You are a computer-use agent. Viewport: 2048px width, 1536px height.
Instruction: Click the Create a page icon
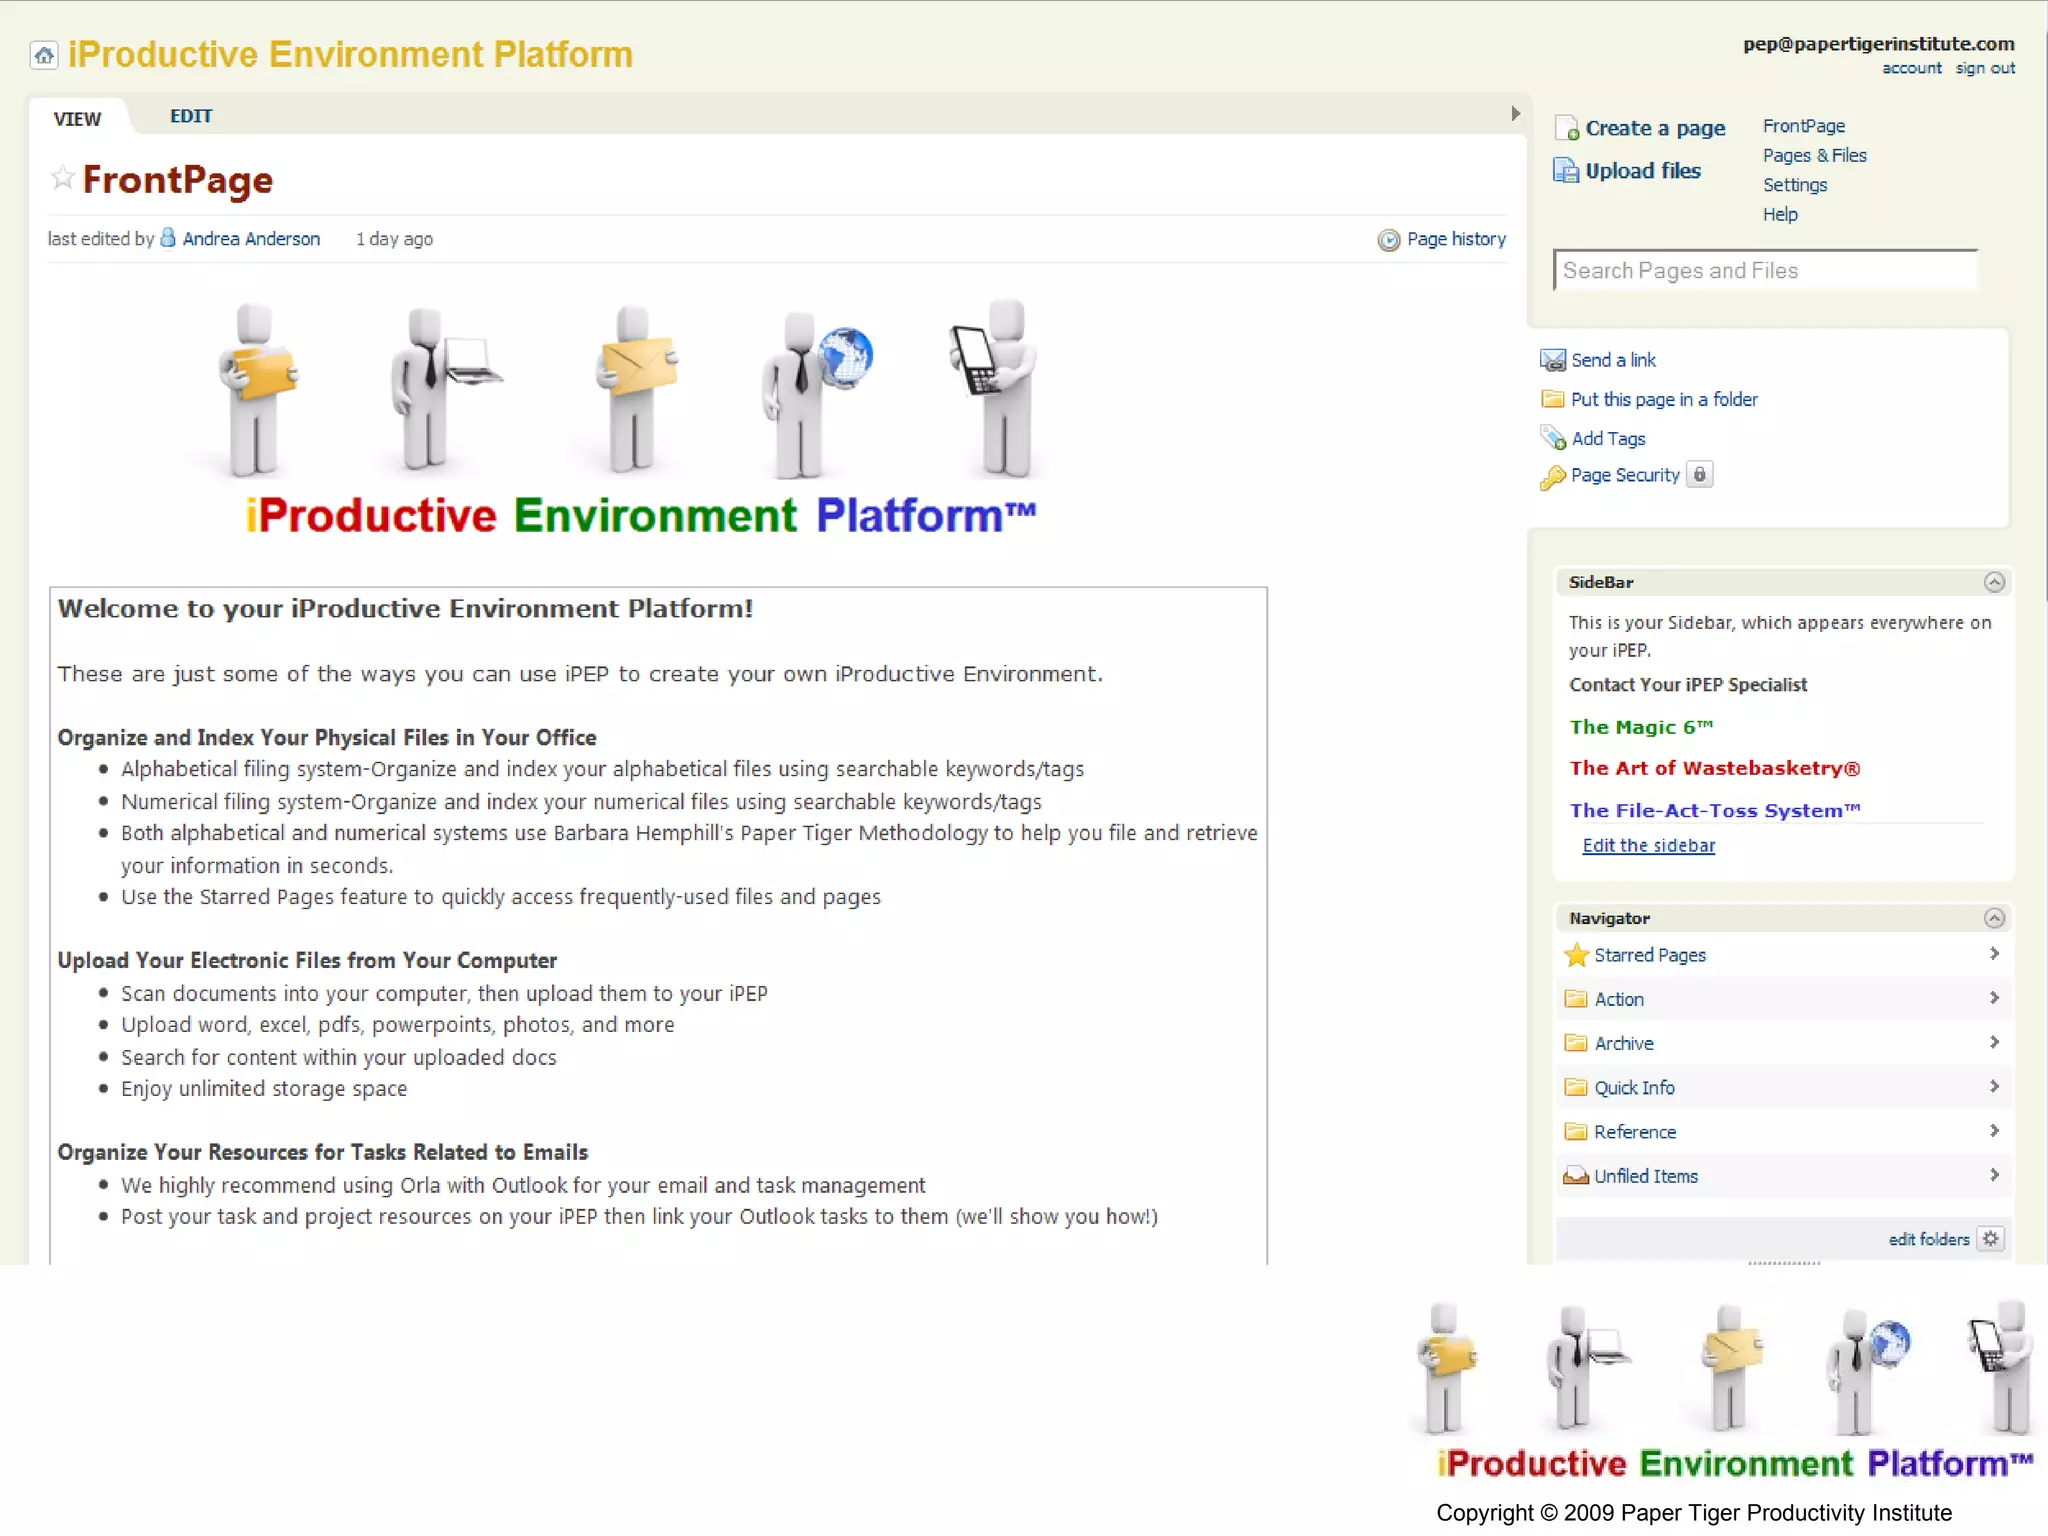point(1566,129)
